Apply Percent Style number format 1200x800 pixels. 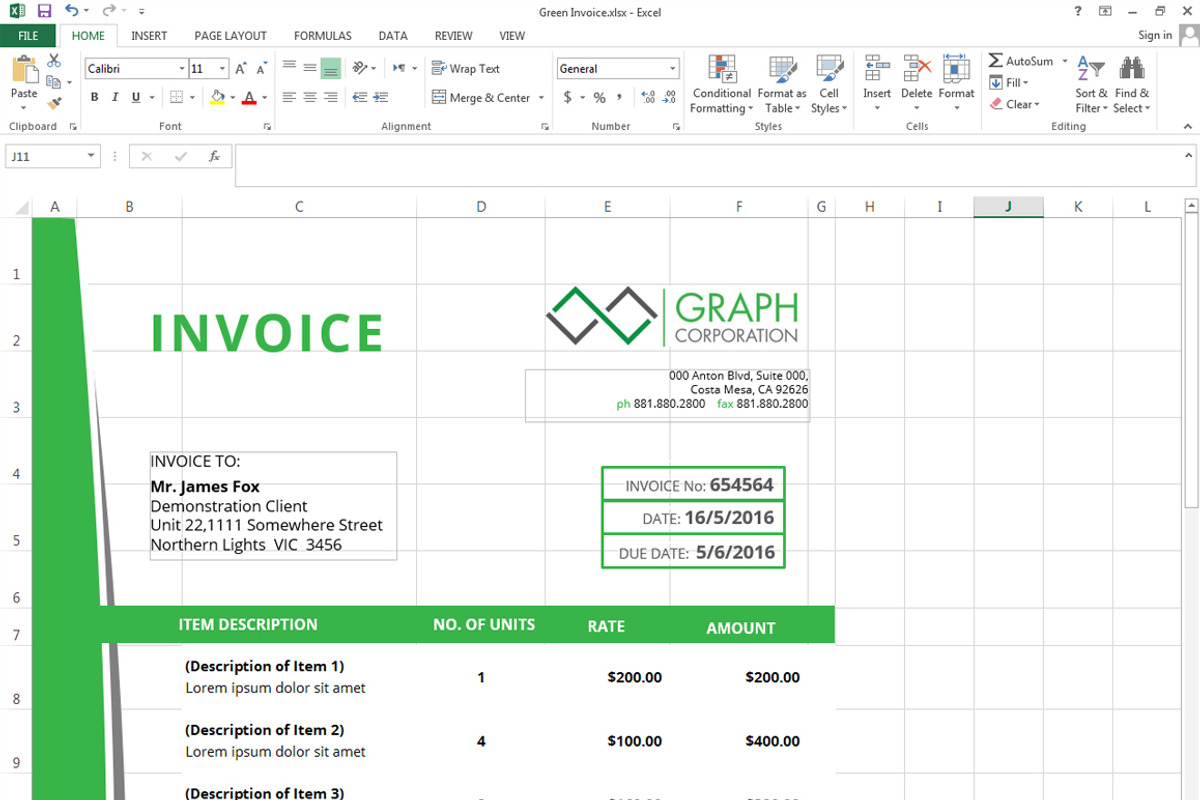(x=599, y=98)
